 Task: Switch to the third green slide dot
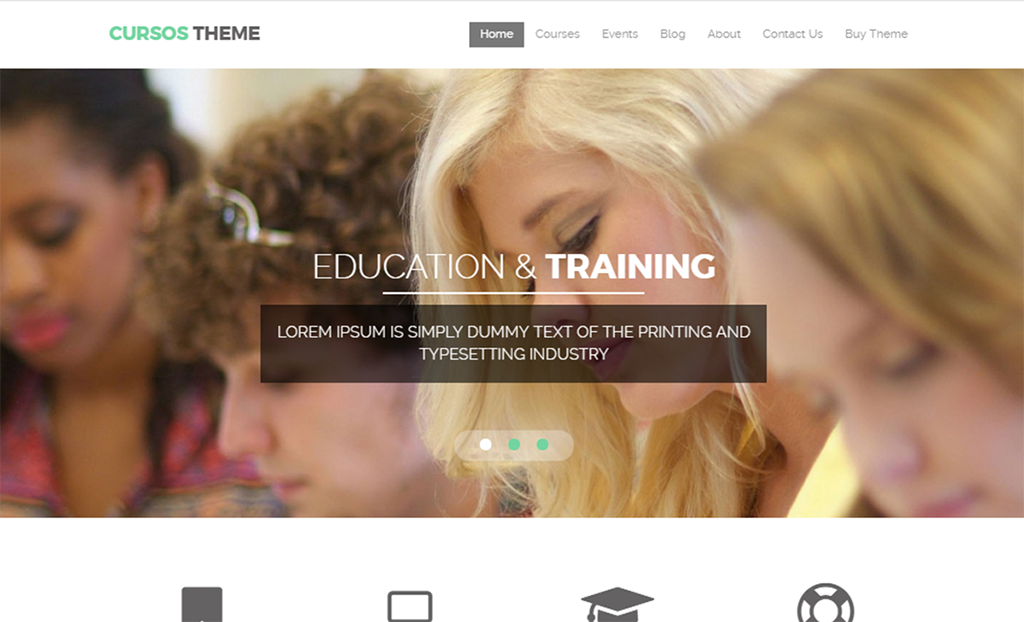pyautogui.click(x=542, y=444)
